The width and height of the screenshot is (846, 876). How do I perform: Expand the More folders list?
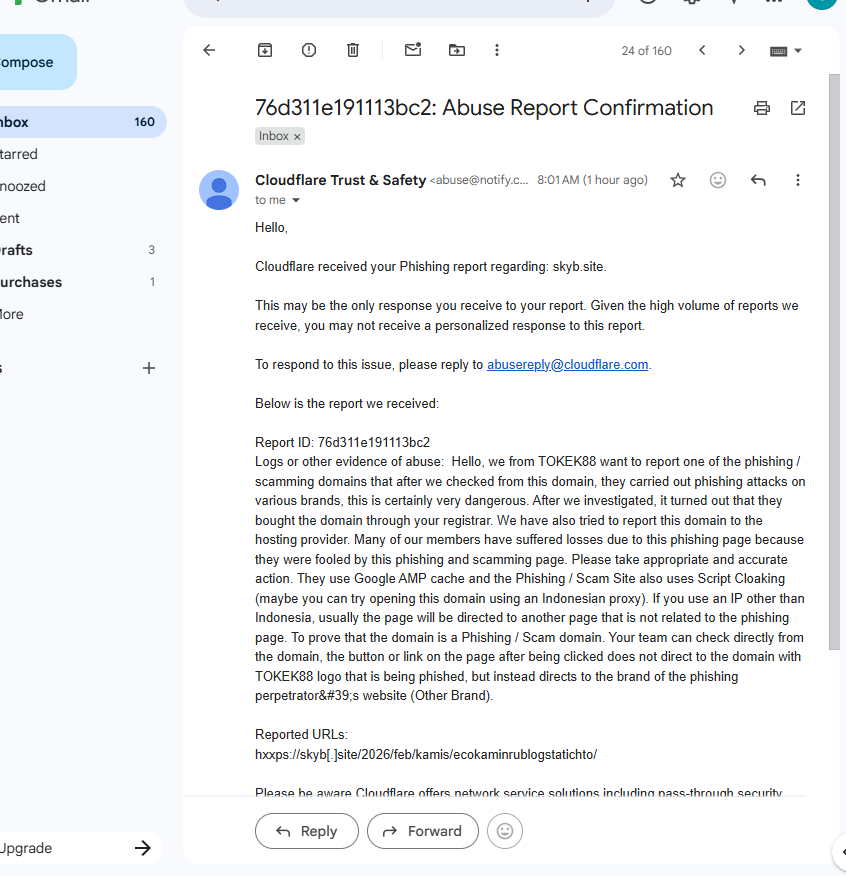point(81,314)
